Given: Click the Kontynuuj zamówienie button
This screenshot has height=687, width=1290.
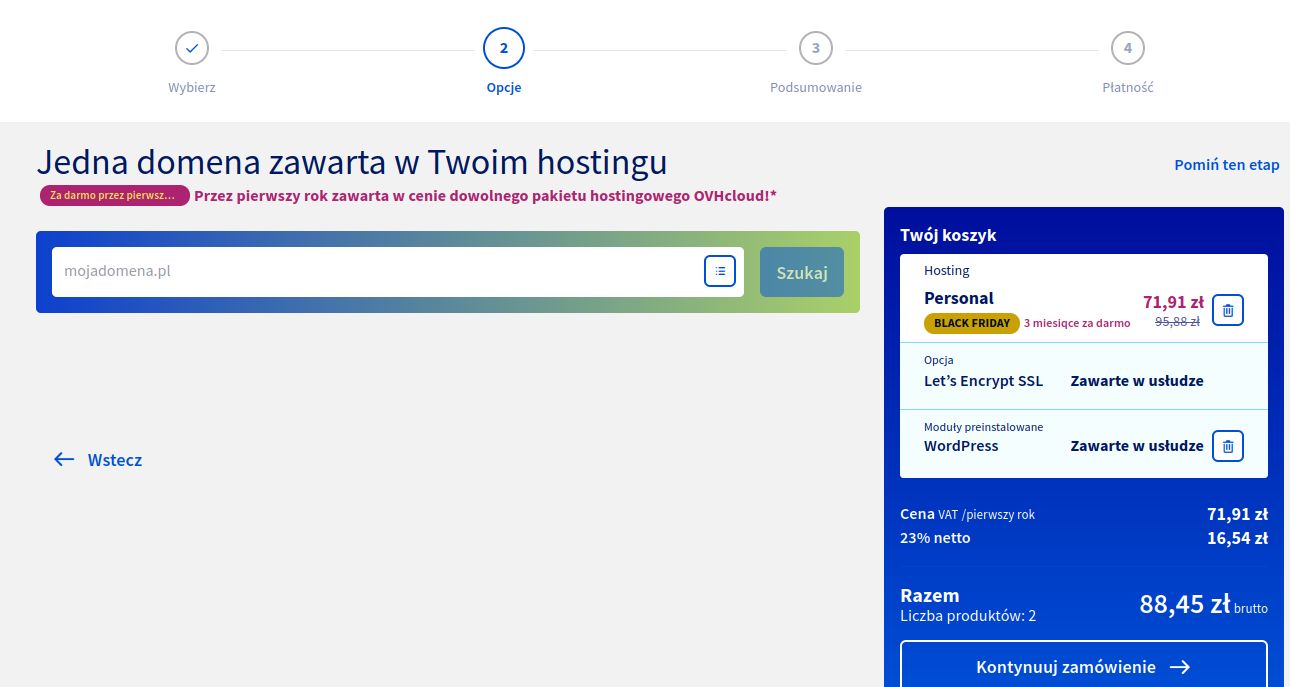Looking at the screenshot, I should [x=1084, y=667].
